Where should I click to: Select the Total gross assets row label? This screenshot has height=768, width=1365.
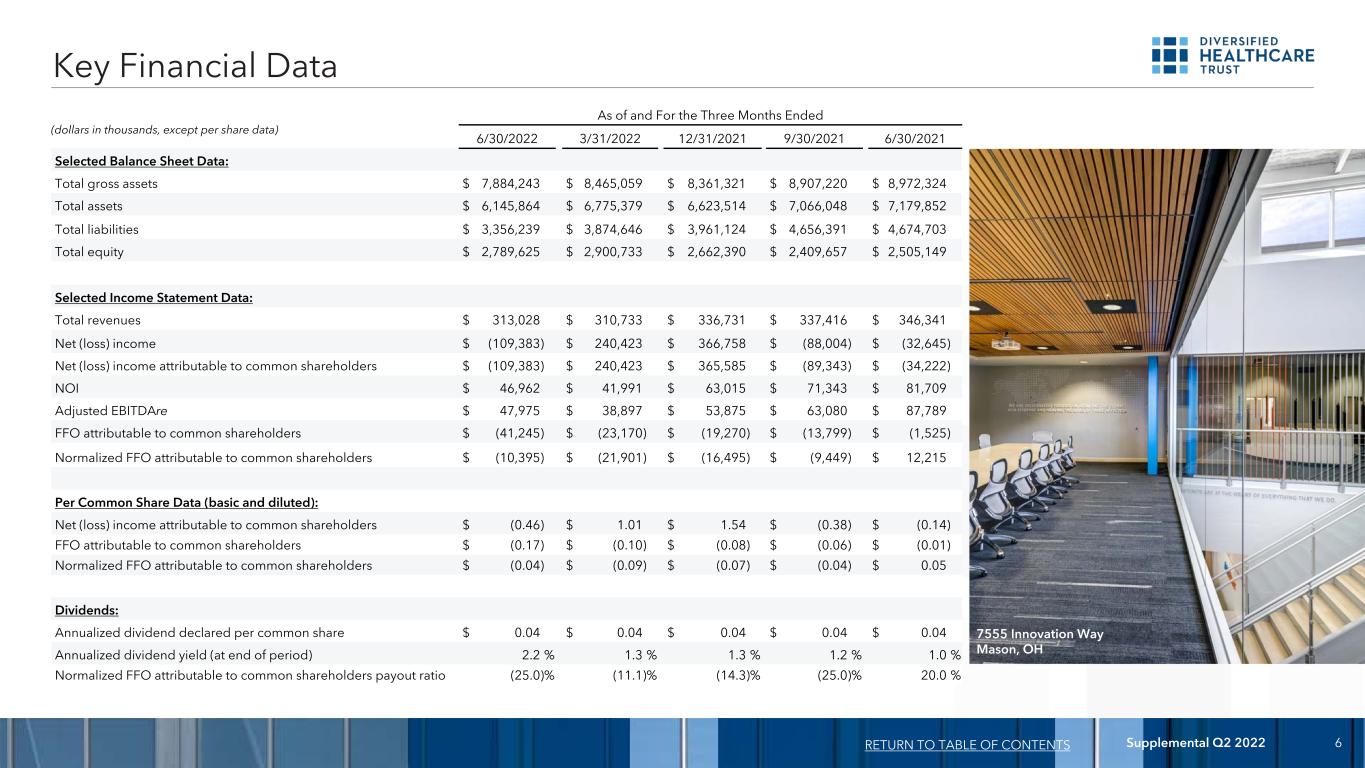pyautogui.click(x=106, y=184)
